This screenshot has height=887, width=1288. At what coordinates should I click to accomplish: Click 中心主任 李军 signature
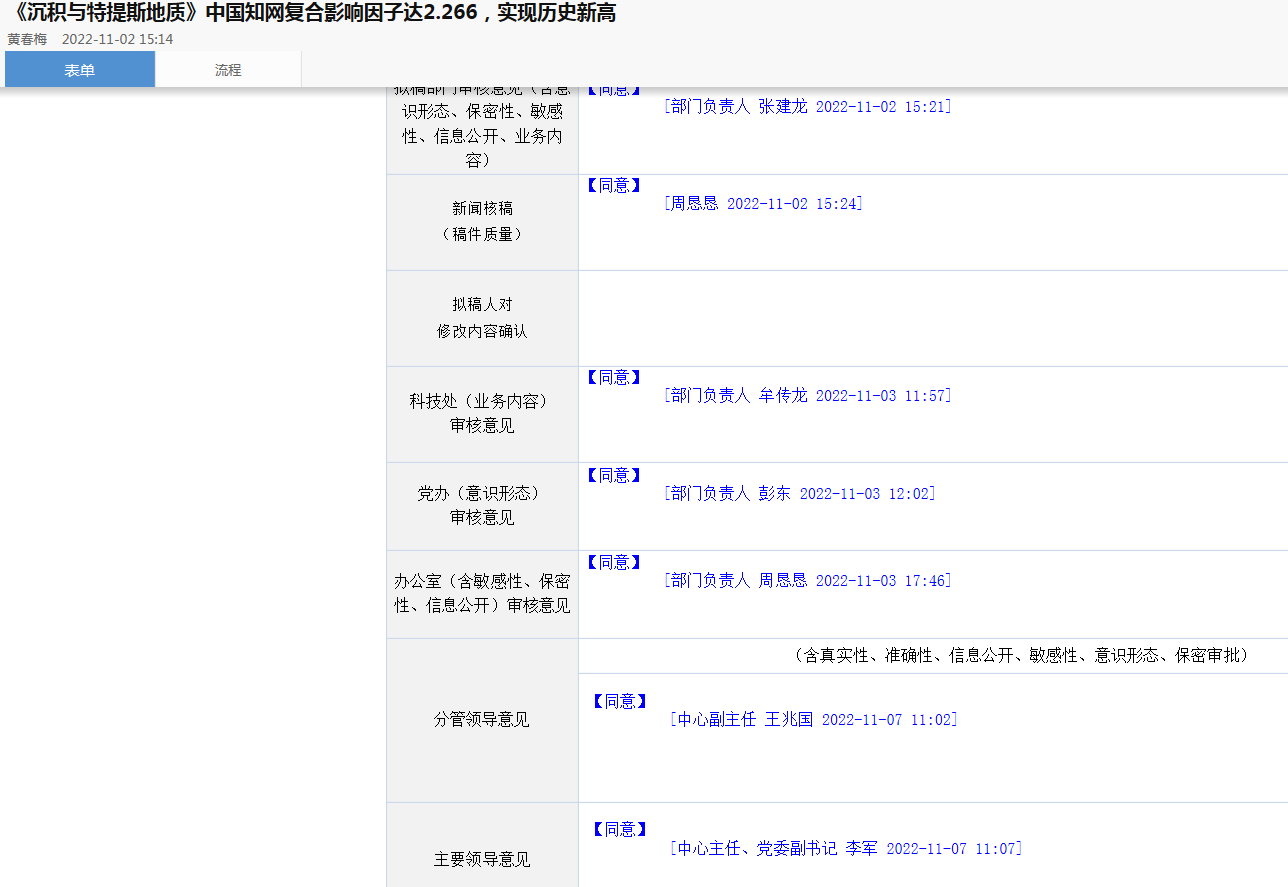tap(846, 849)
